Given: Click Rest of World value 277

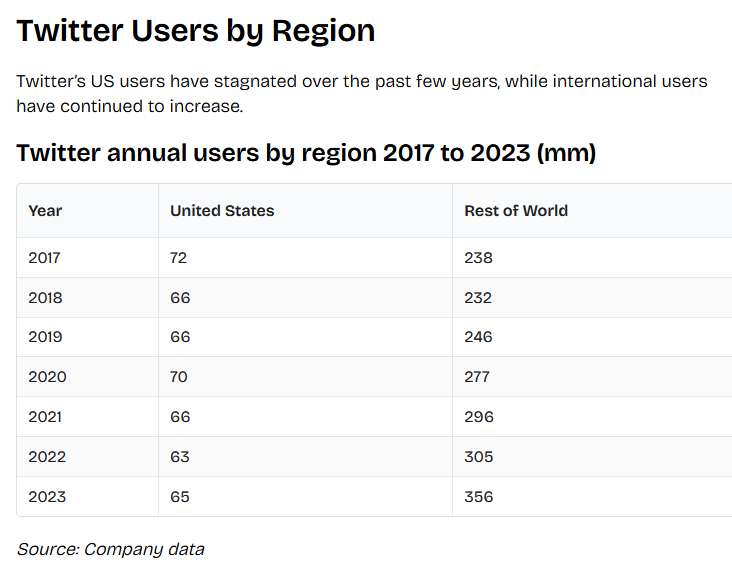Looking at the screenshot, I should click(x=479, y=377).
